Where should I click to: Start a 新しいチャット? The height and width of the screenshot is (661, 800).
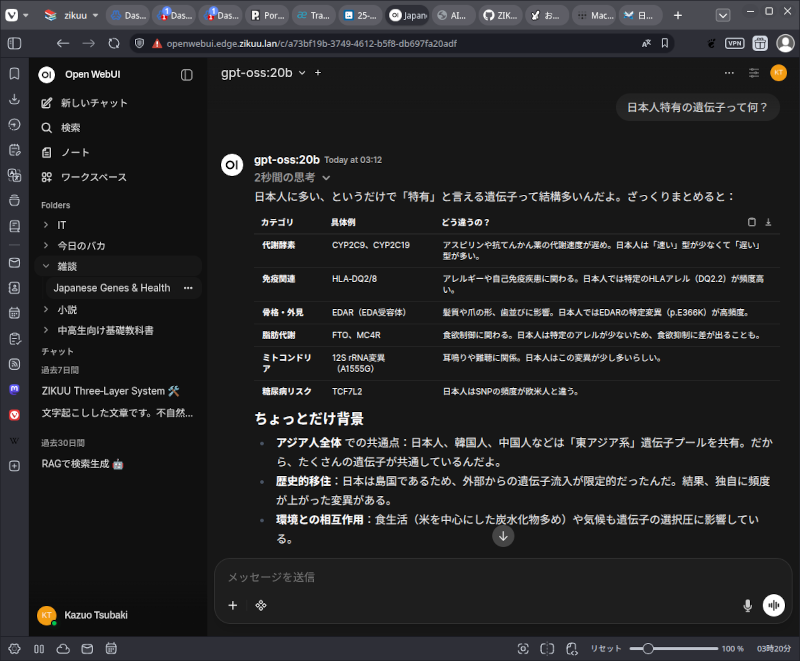pyautogui.click(x=93, y=103)
